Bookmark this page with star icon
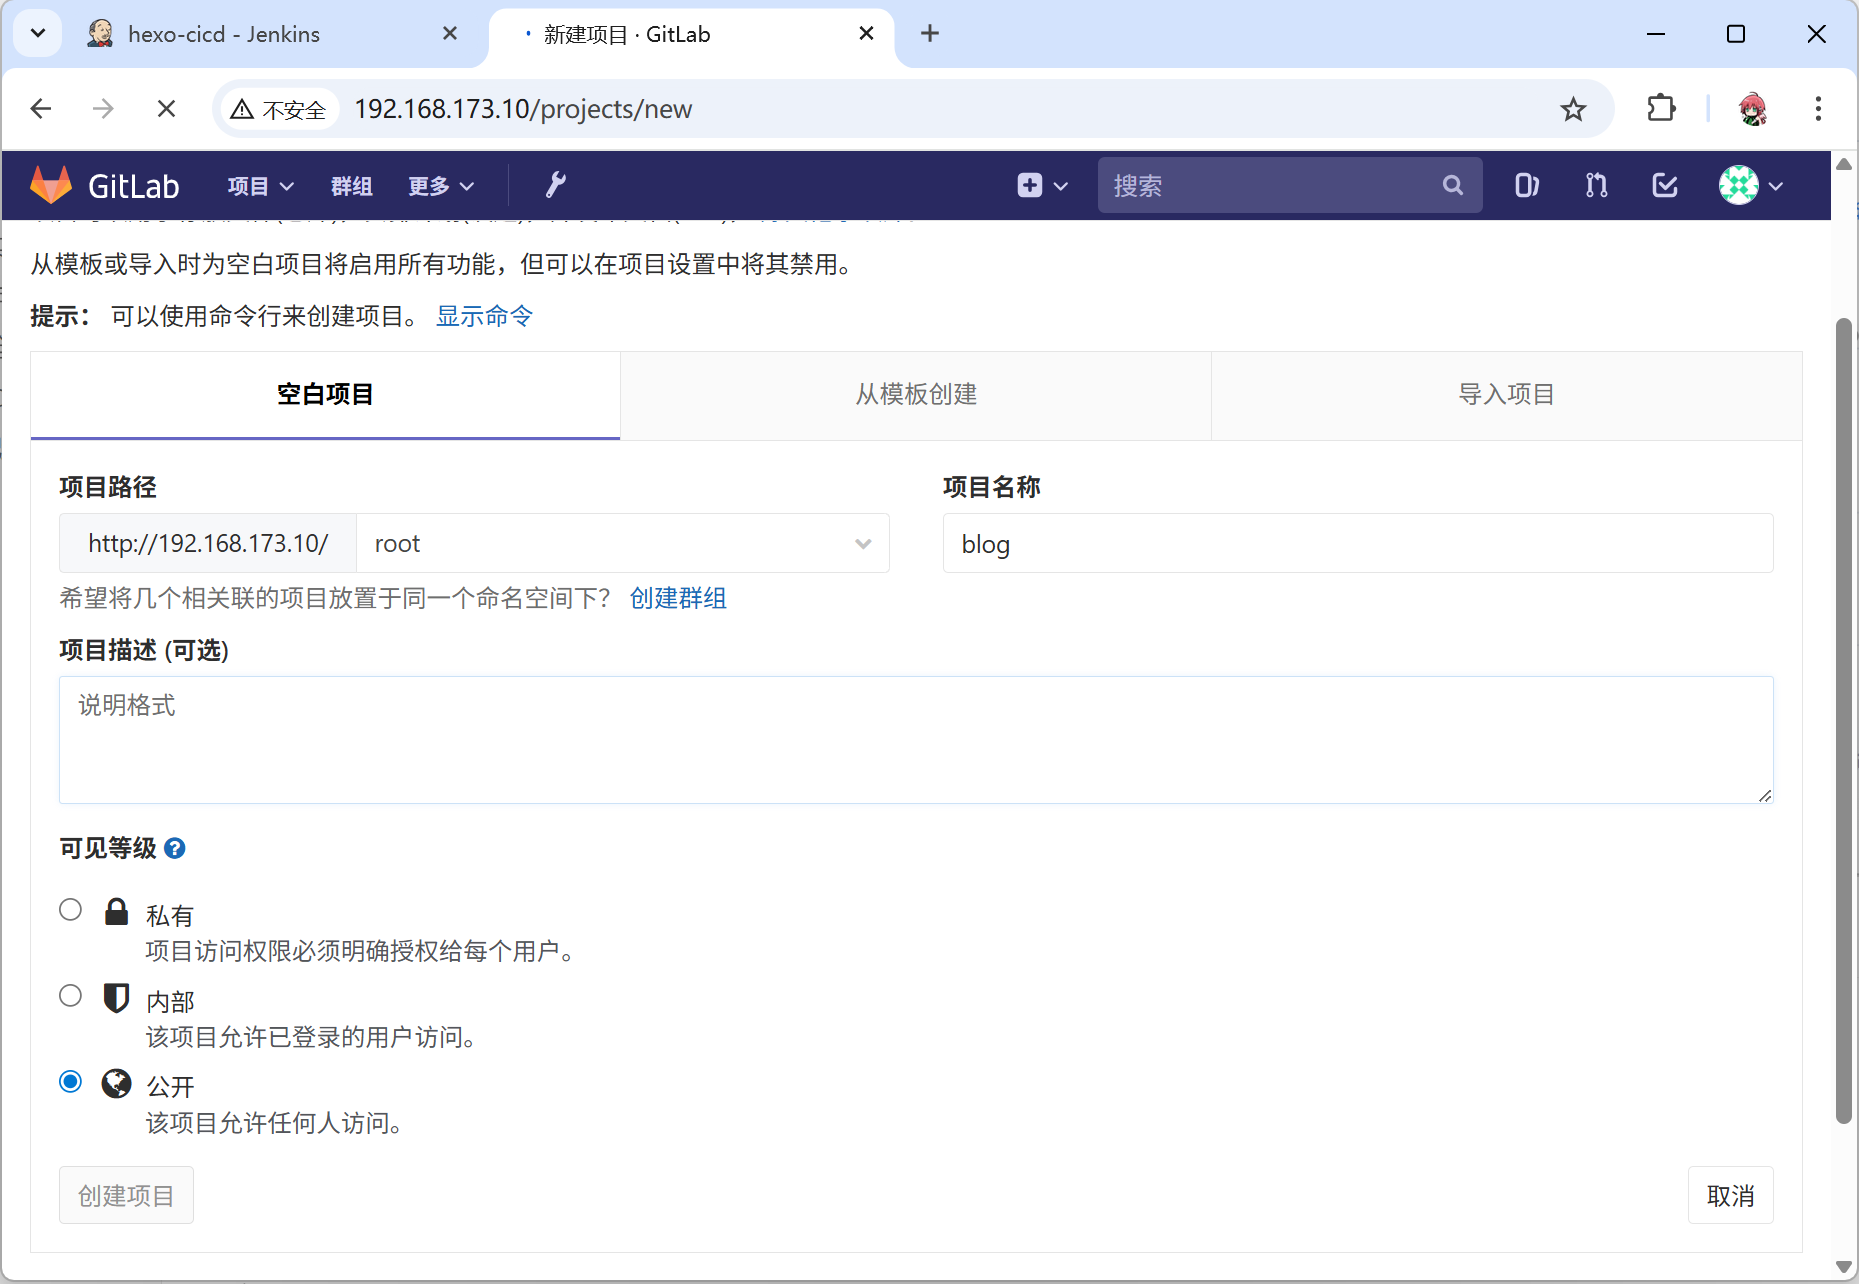The width and height of the screenshot is (1859, 1284). pyautogui.click(x=1573, y=109)
